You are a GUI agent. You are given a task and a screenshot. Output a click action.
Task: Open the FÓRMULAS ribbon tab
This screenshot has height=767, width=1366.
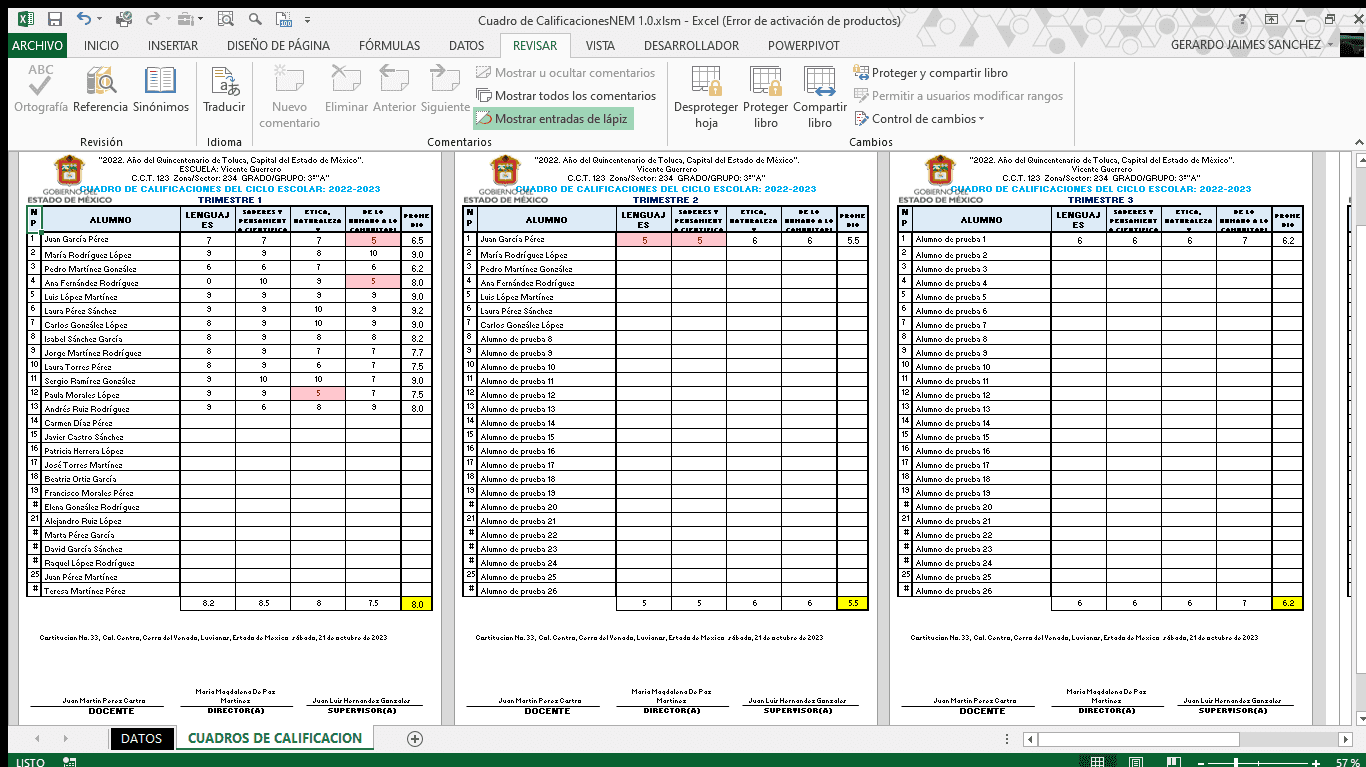[389, 45]
